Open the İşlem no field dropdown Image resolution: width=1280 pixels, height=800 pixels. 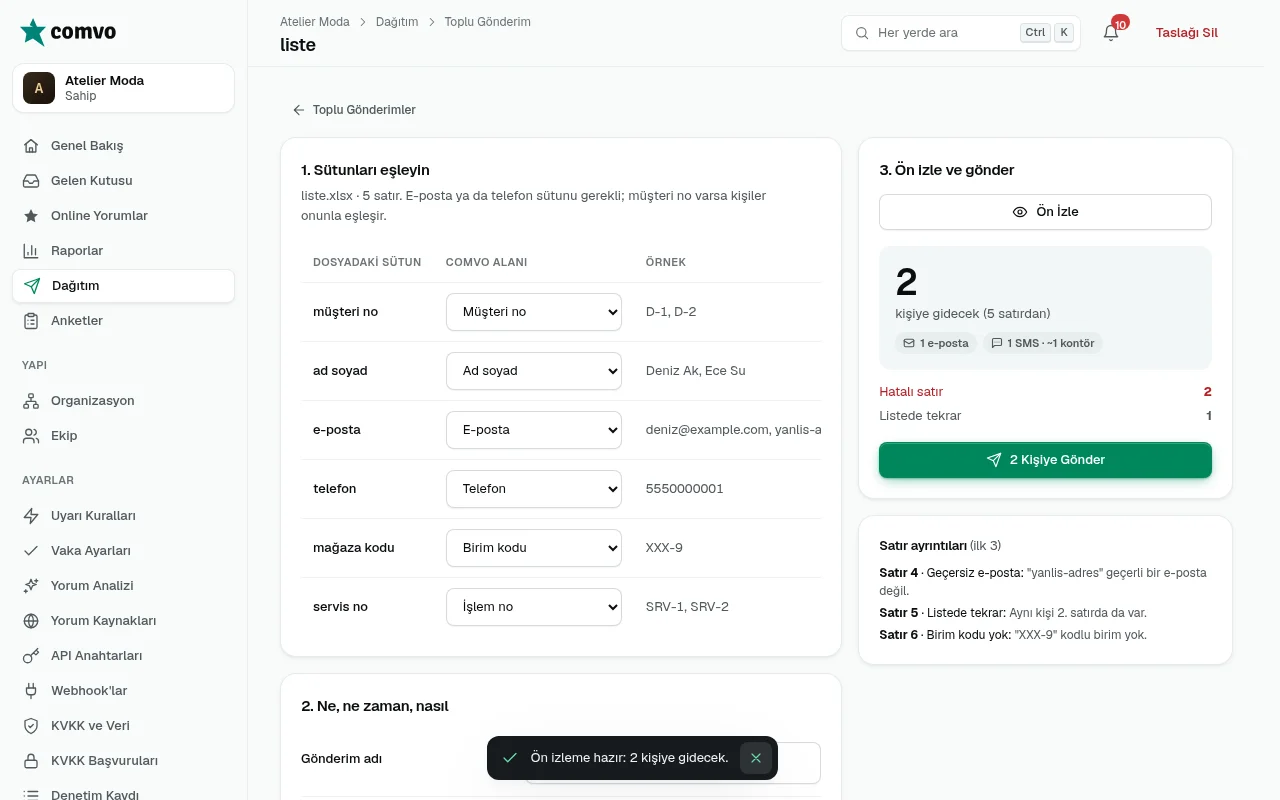pos(534,607)
